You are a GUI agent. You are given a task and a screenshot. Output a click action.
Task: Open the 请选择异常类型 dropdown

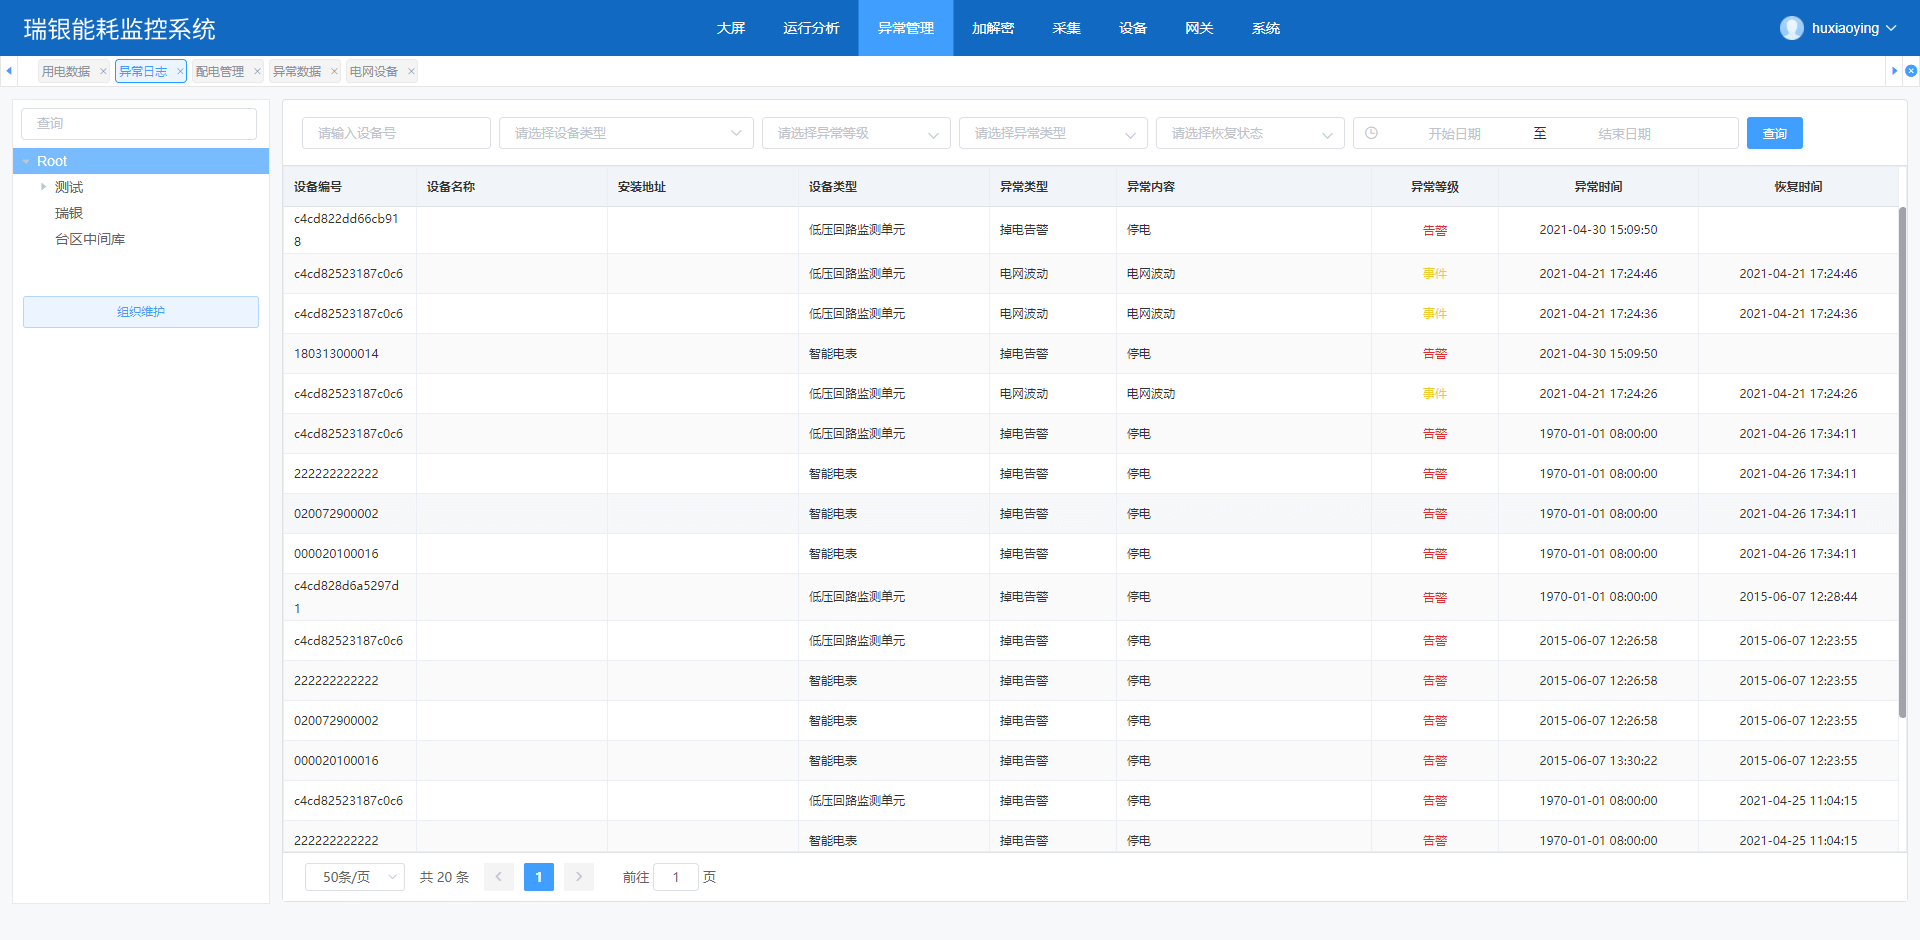pos(1053,133)
